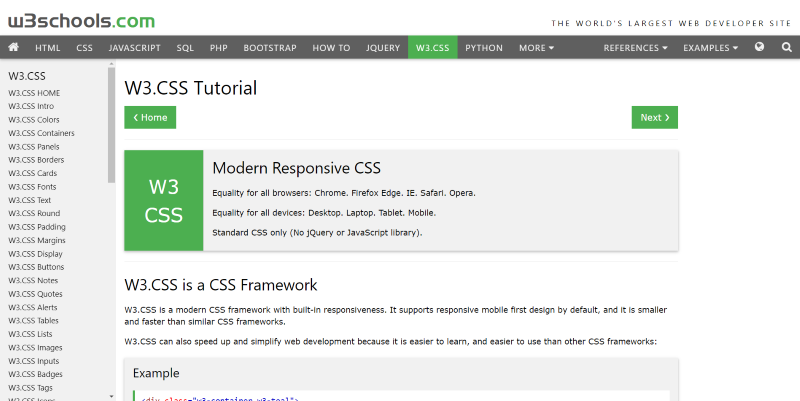Open the PHP navbar item
This screenshot has height=401, width=800.
coord(218,47)
